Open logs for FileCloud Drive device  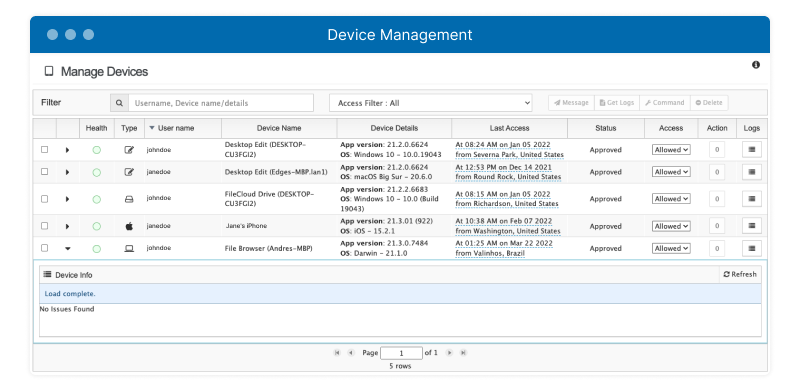tap(752, 199)
